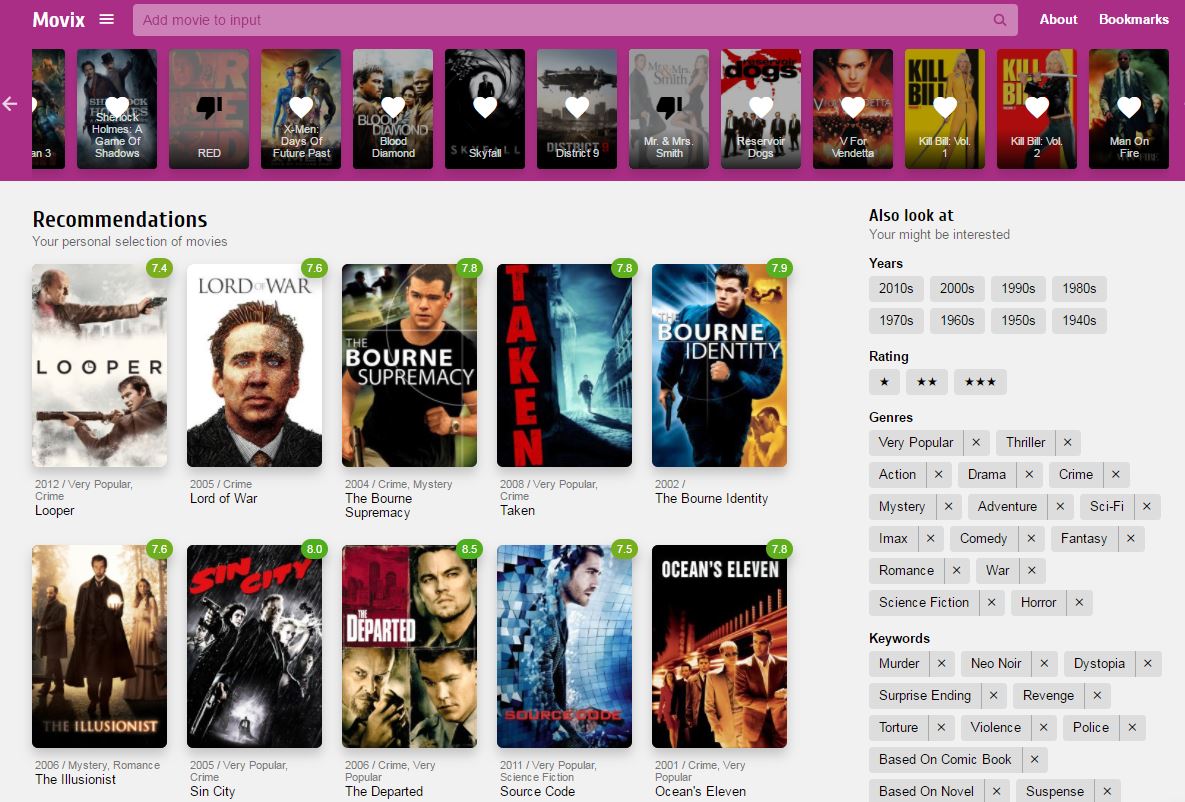This screenshot has width=1185, height=802.
Task: Open the Bookmarks page
Action: [x=1133, y=19]
